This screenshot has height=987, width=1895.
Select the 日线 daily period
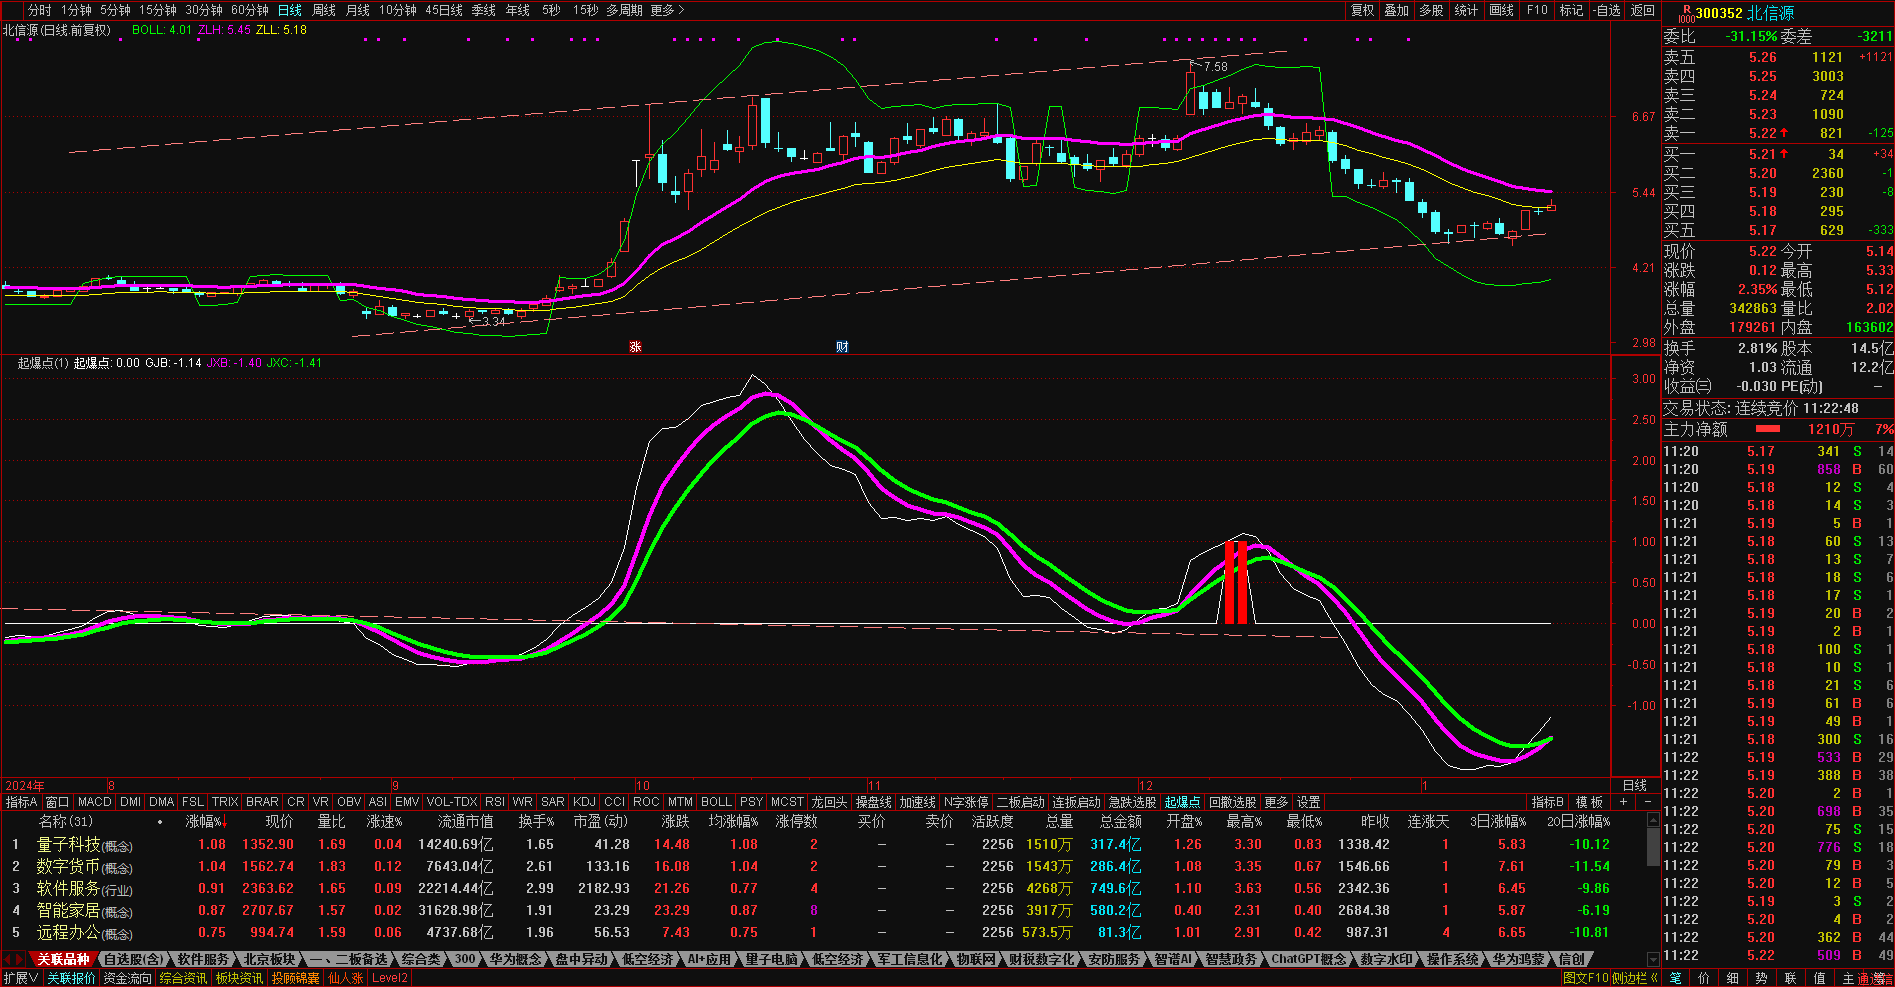click(x=290, y=10)
